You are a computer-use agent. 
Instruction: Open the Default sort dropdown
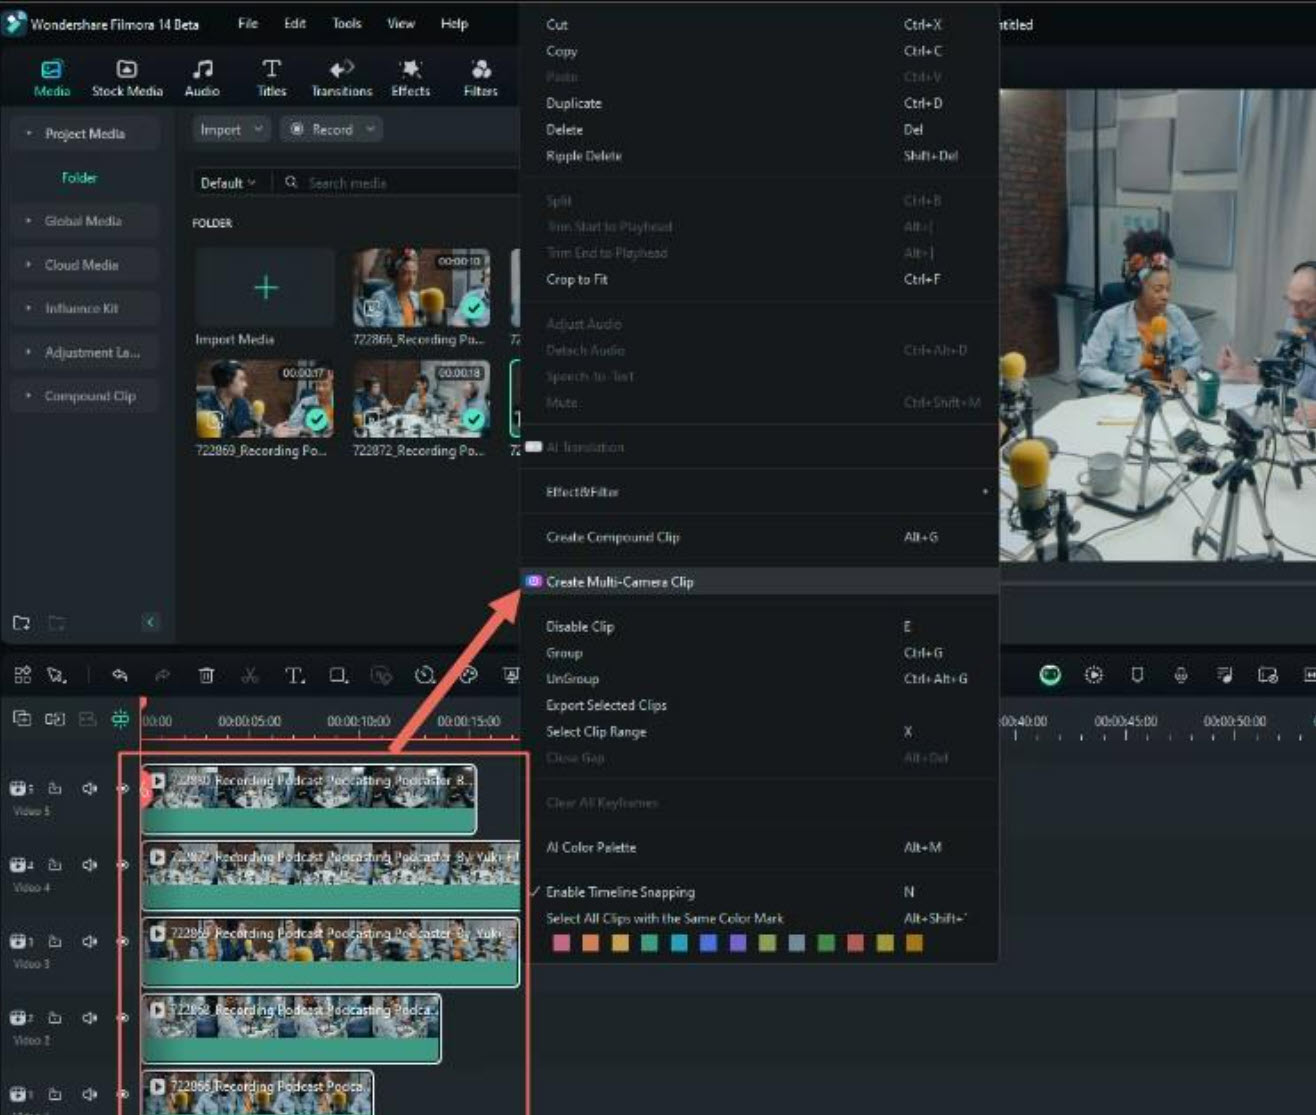228,183
